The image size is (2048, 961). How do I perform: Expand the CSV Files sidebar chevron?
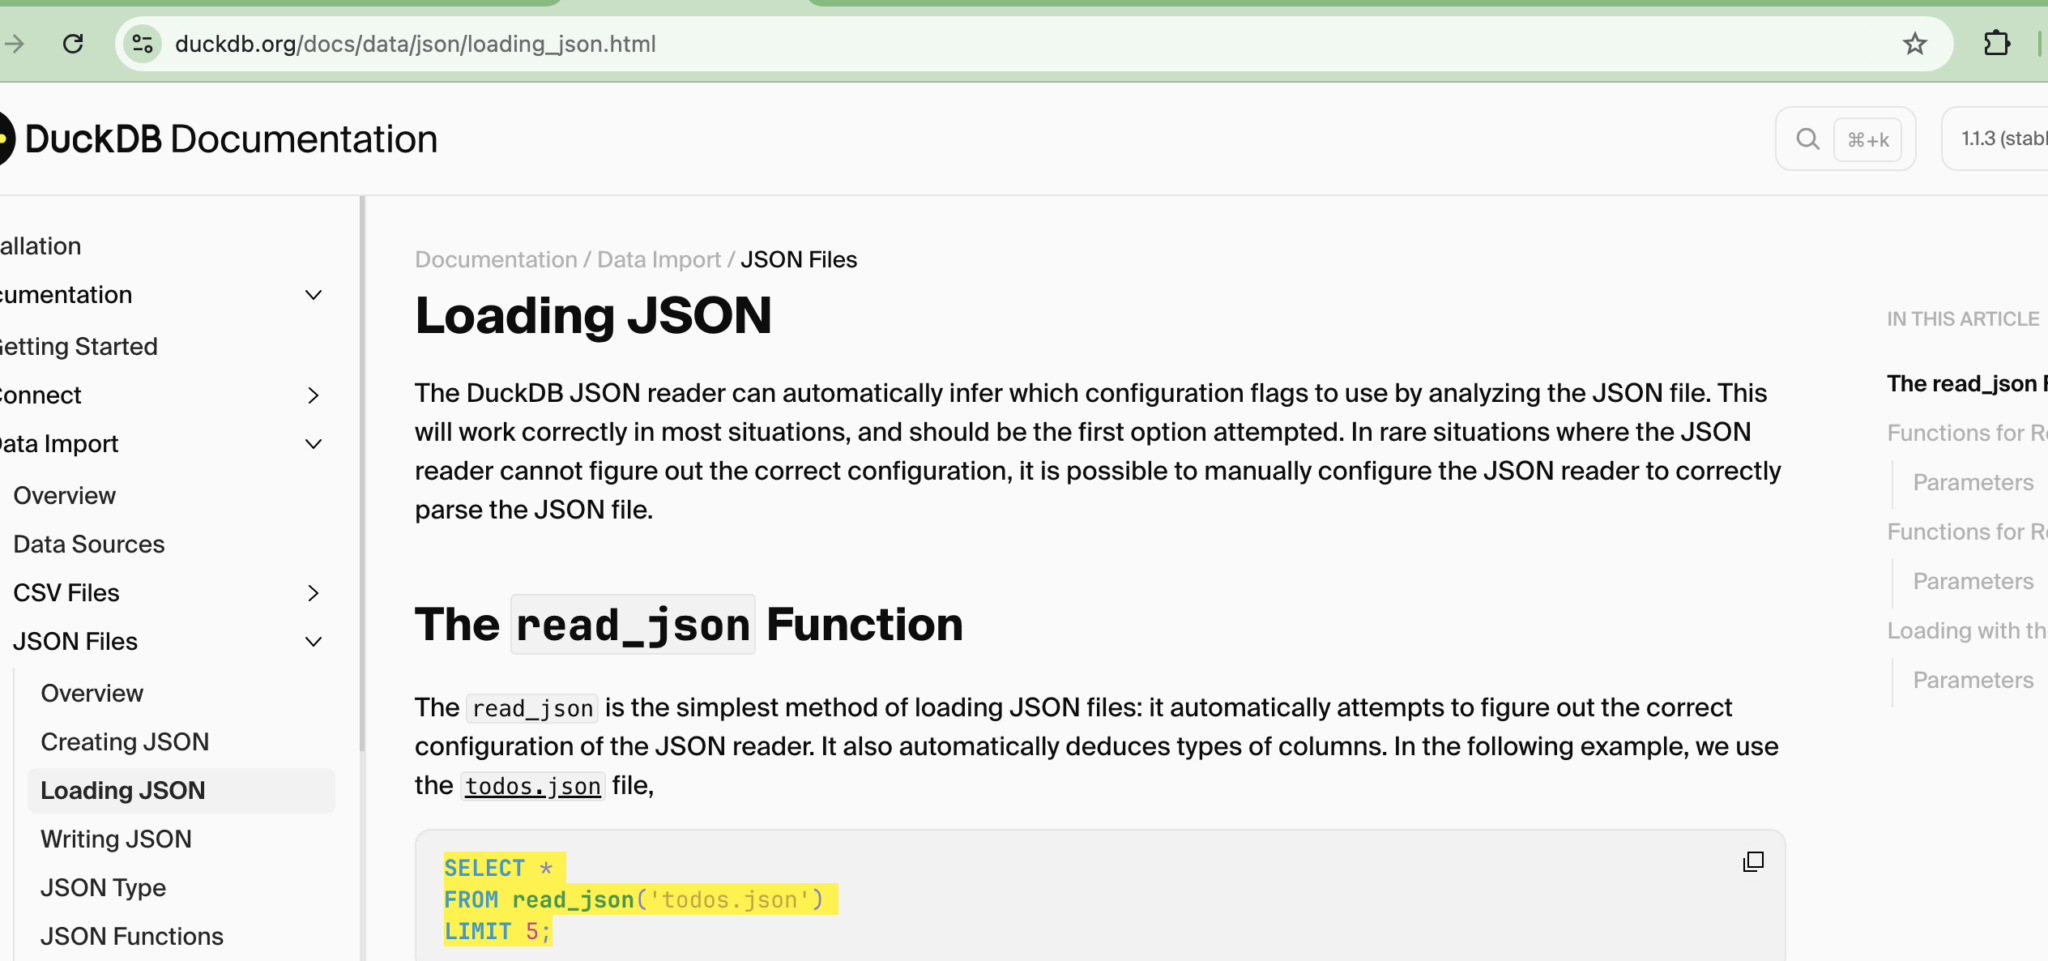pyautogui.click(x=313, y=593)
